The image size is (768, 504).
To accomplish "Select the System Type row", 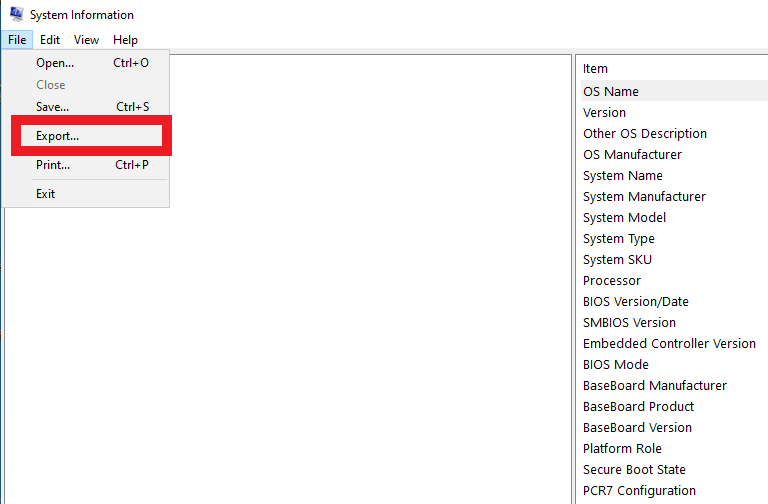I will click(674, 239).
